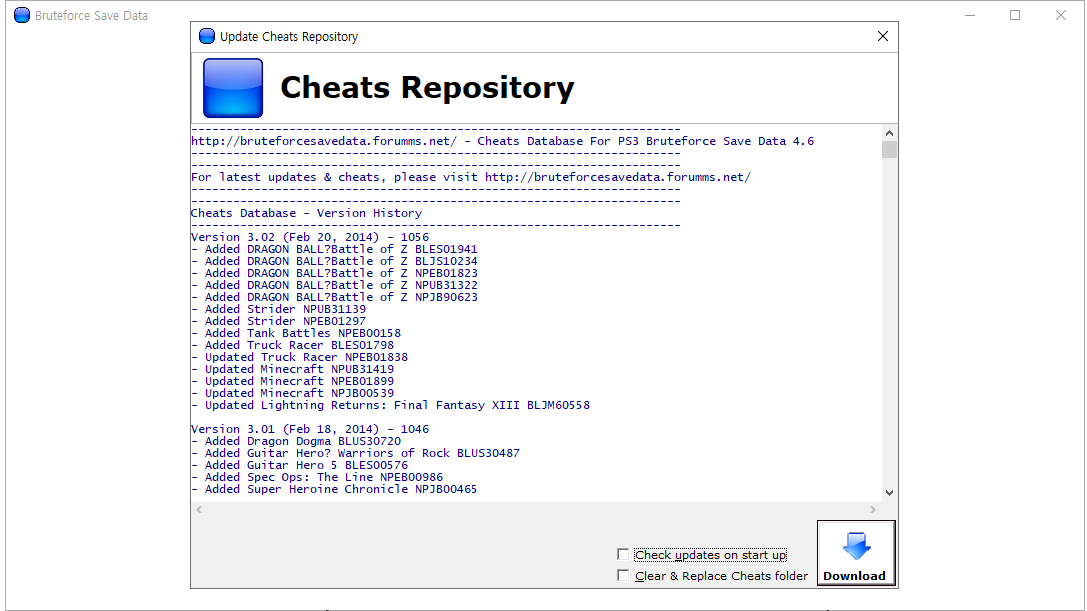Click the 'Version 3.02 (Feb 20, 2014) - 1056' line
The height and width of the screenshot is (611, 1087).
coord(310,237)
